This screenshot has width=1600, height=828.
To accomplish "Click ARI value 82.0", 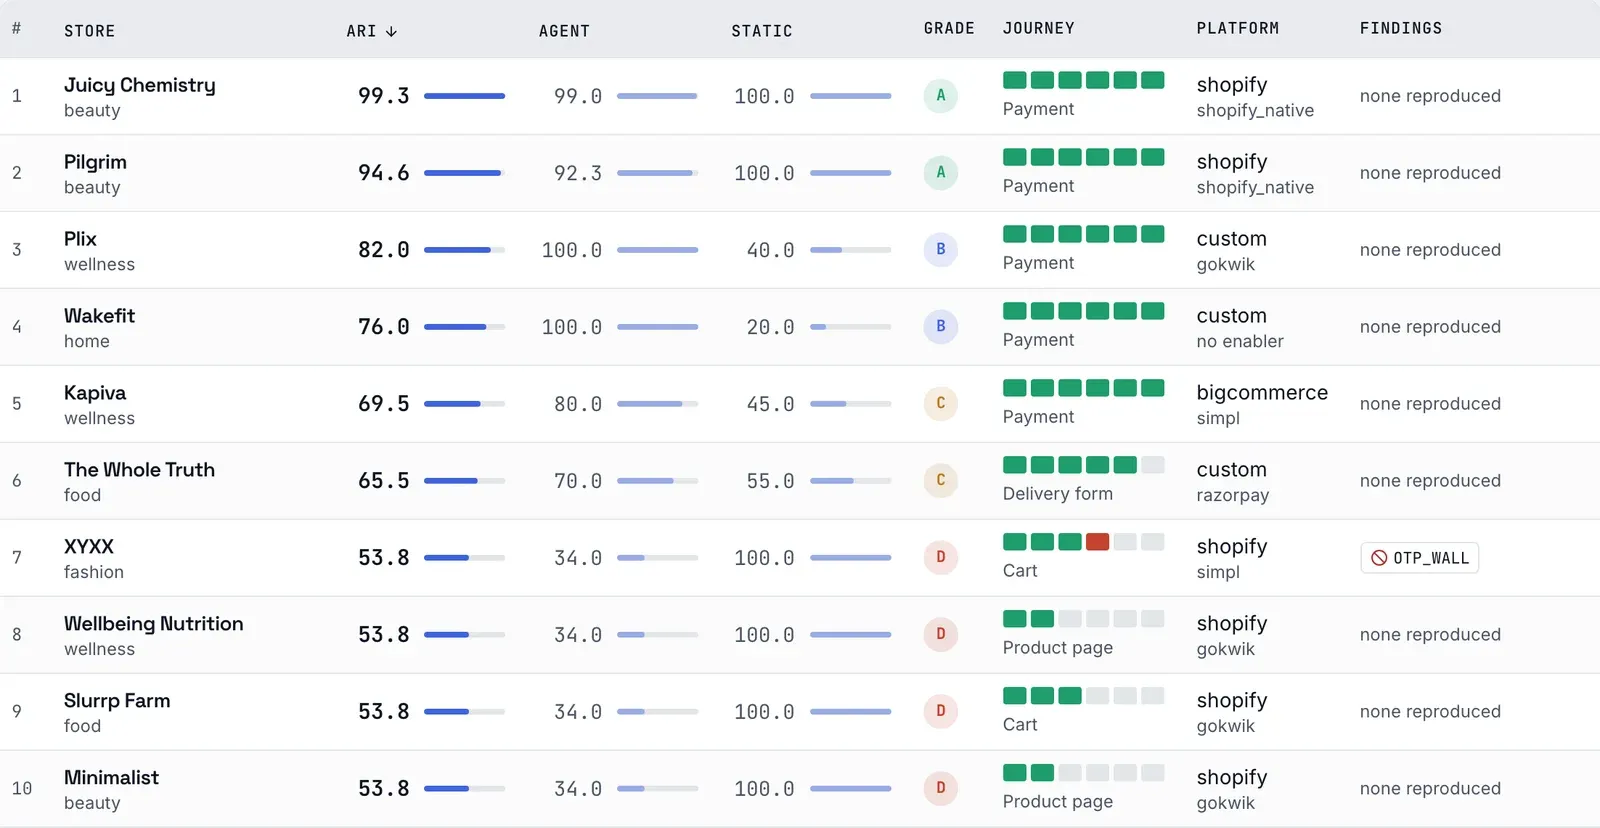I will pos(384,250).
